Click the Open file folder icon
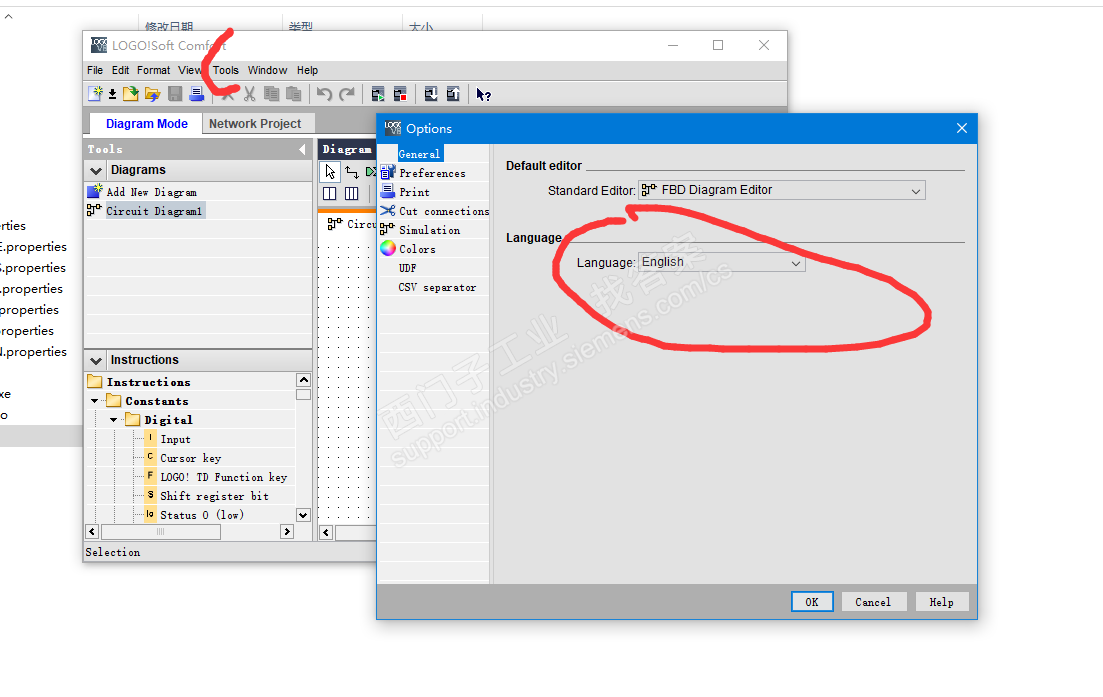1103x697 pixels. tap(131, 94)
